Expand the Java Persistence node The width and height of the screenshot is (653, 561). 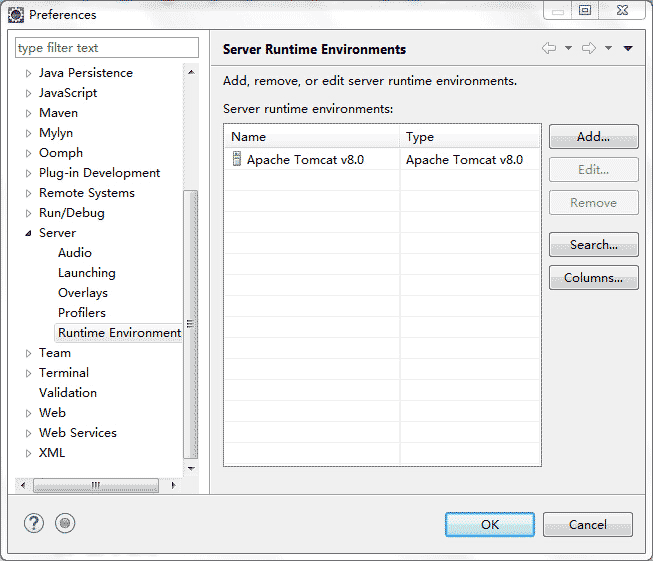point(28,73)
